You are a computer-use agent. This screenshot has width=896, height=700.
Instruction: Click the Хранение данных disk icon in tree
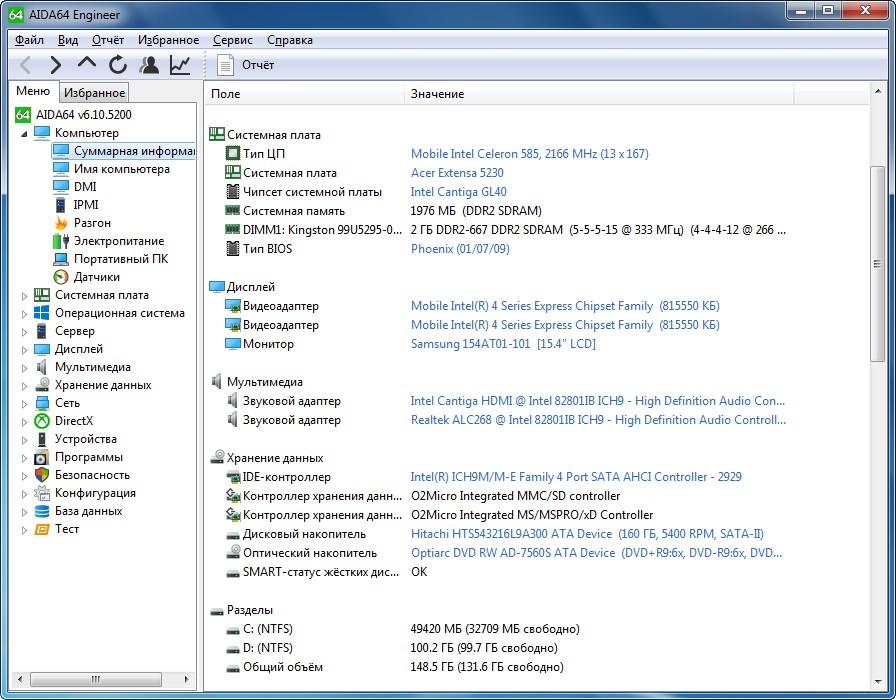point(42,385)
